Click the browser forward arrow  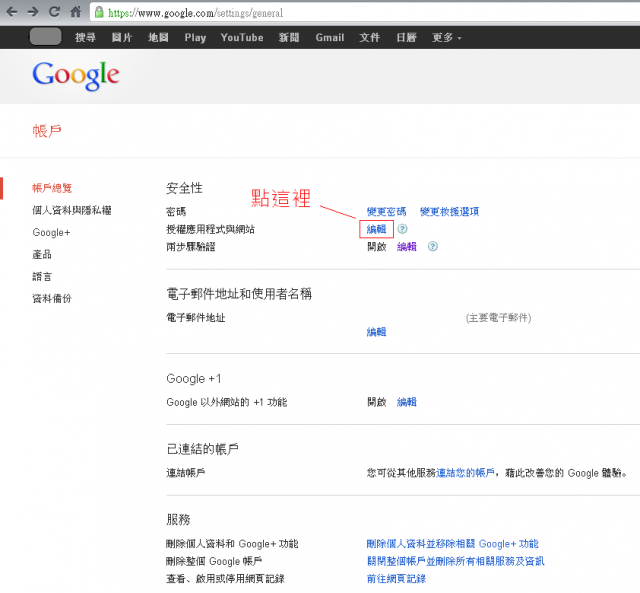33,12
